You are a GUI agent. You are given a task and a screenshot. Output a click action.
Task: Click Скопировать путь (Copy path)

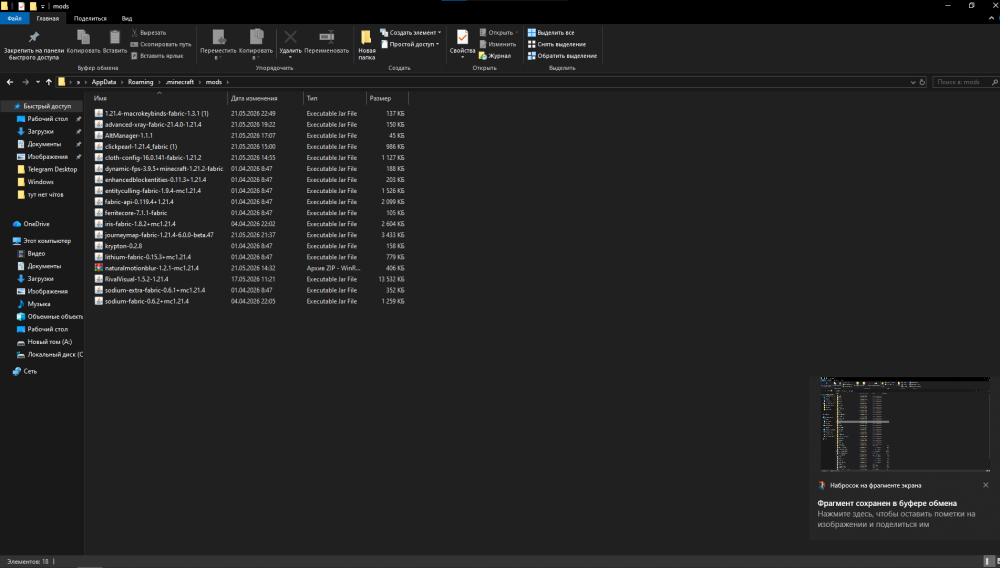tap(161, 44)
